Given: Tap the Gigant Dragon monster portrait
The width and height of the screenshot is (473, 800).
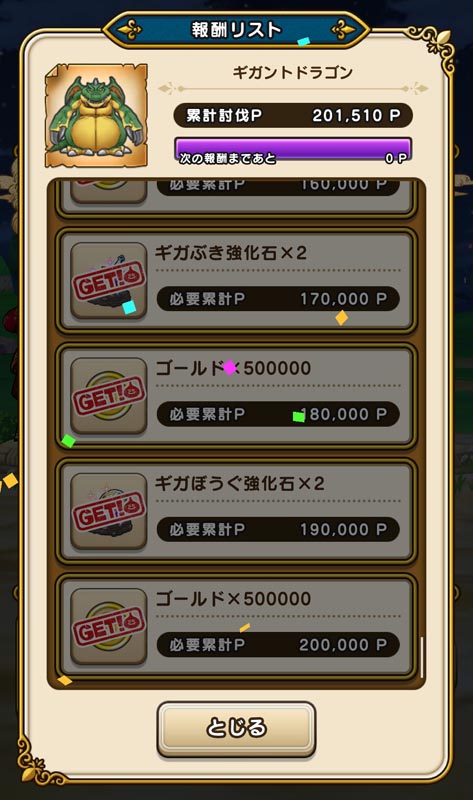Looking at the screenshot, I should coord(96,116).
